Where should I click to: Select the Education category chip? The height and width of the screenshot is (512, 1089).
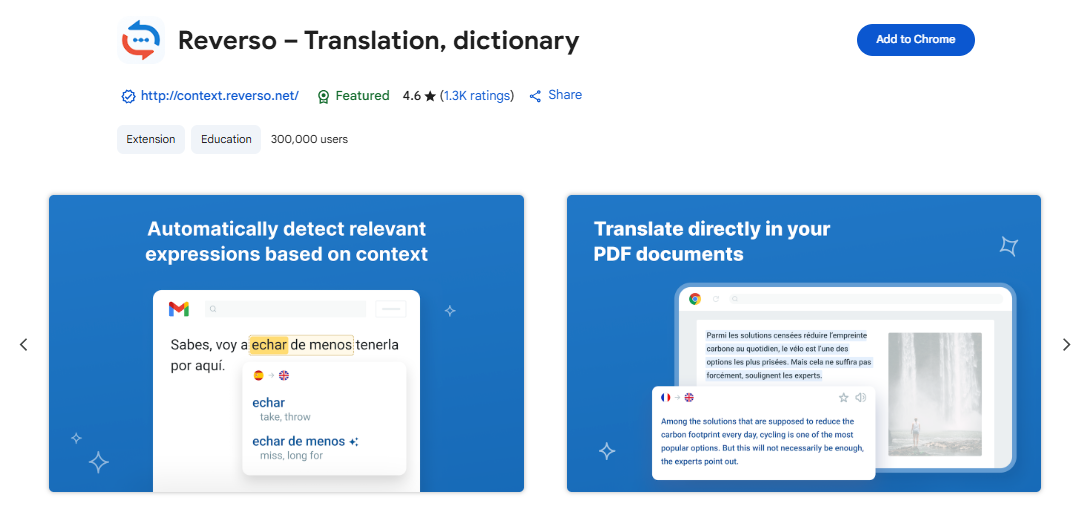point(226,139)
